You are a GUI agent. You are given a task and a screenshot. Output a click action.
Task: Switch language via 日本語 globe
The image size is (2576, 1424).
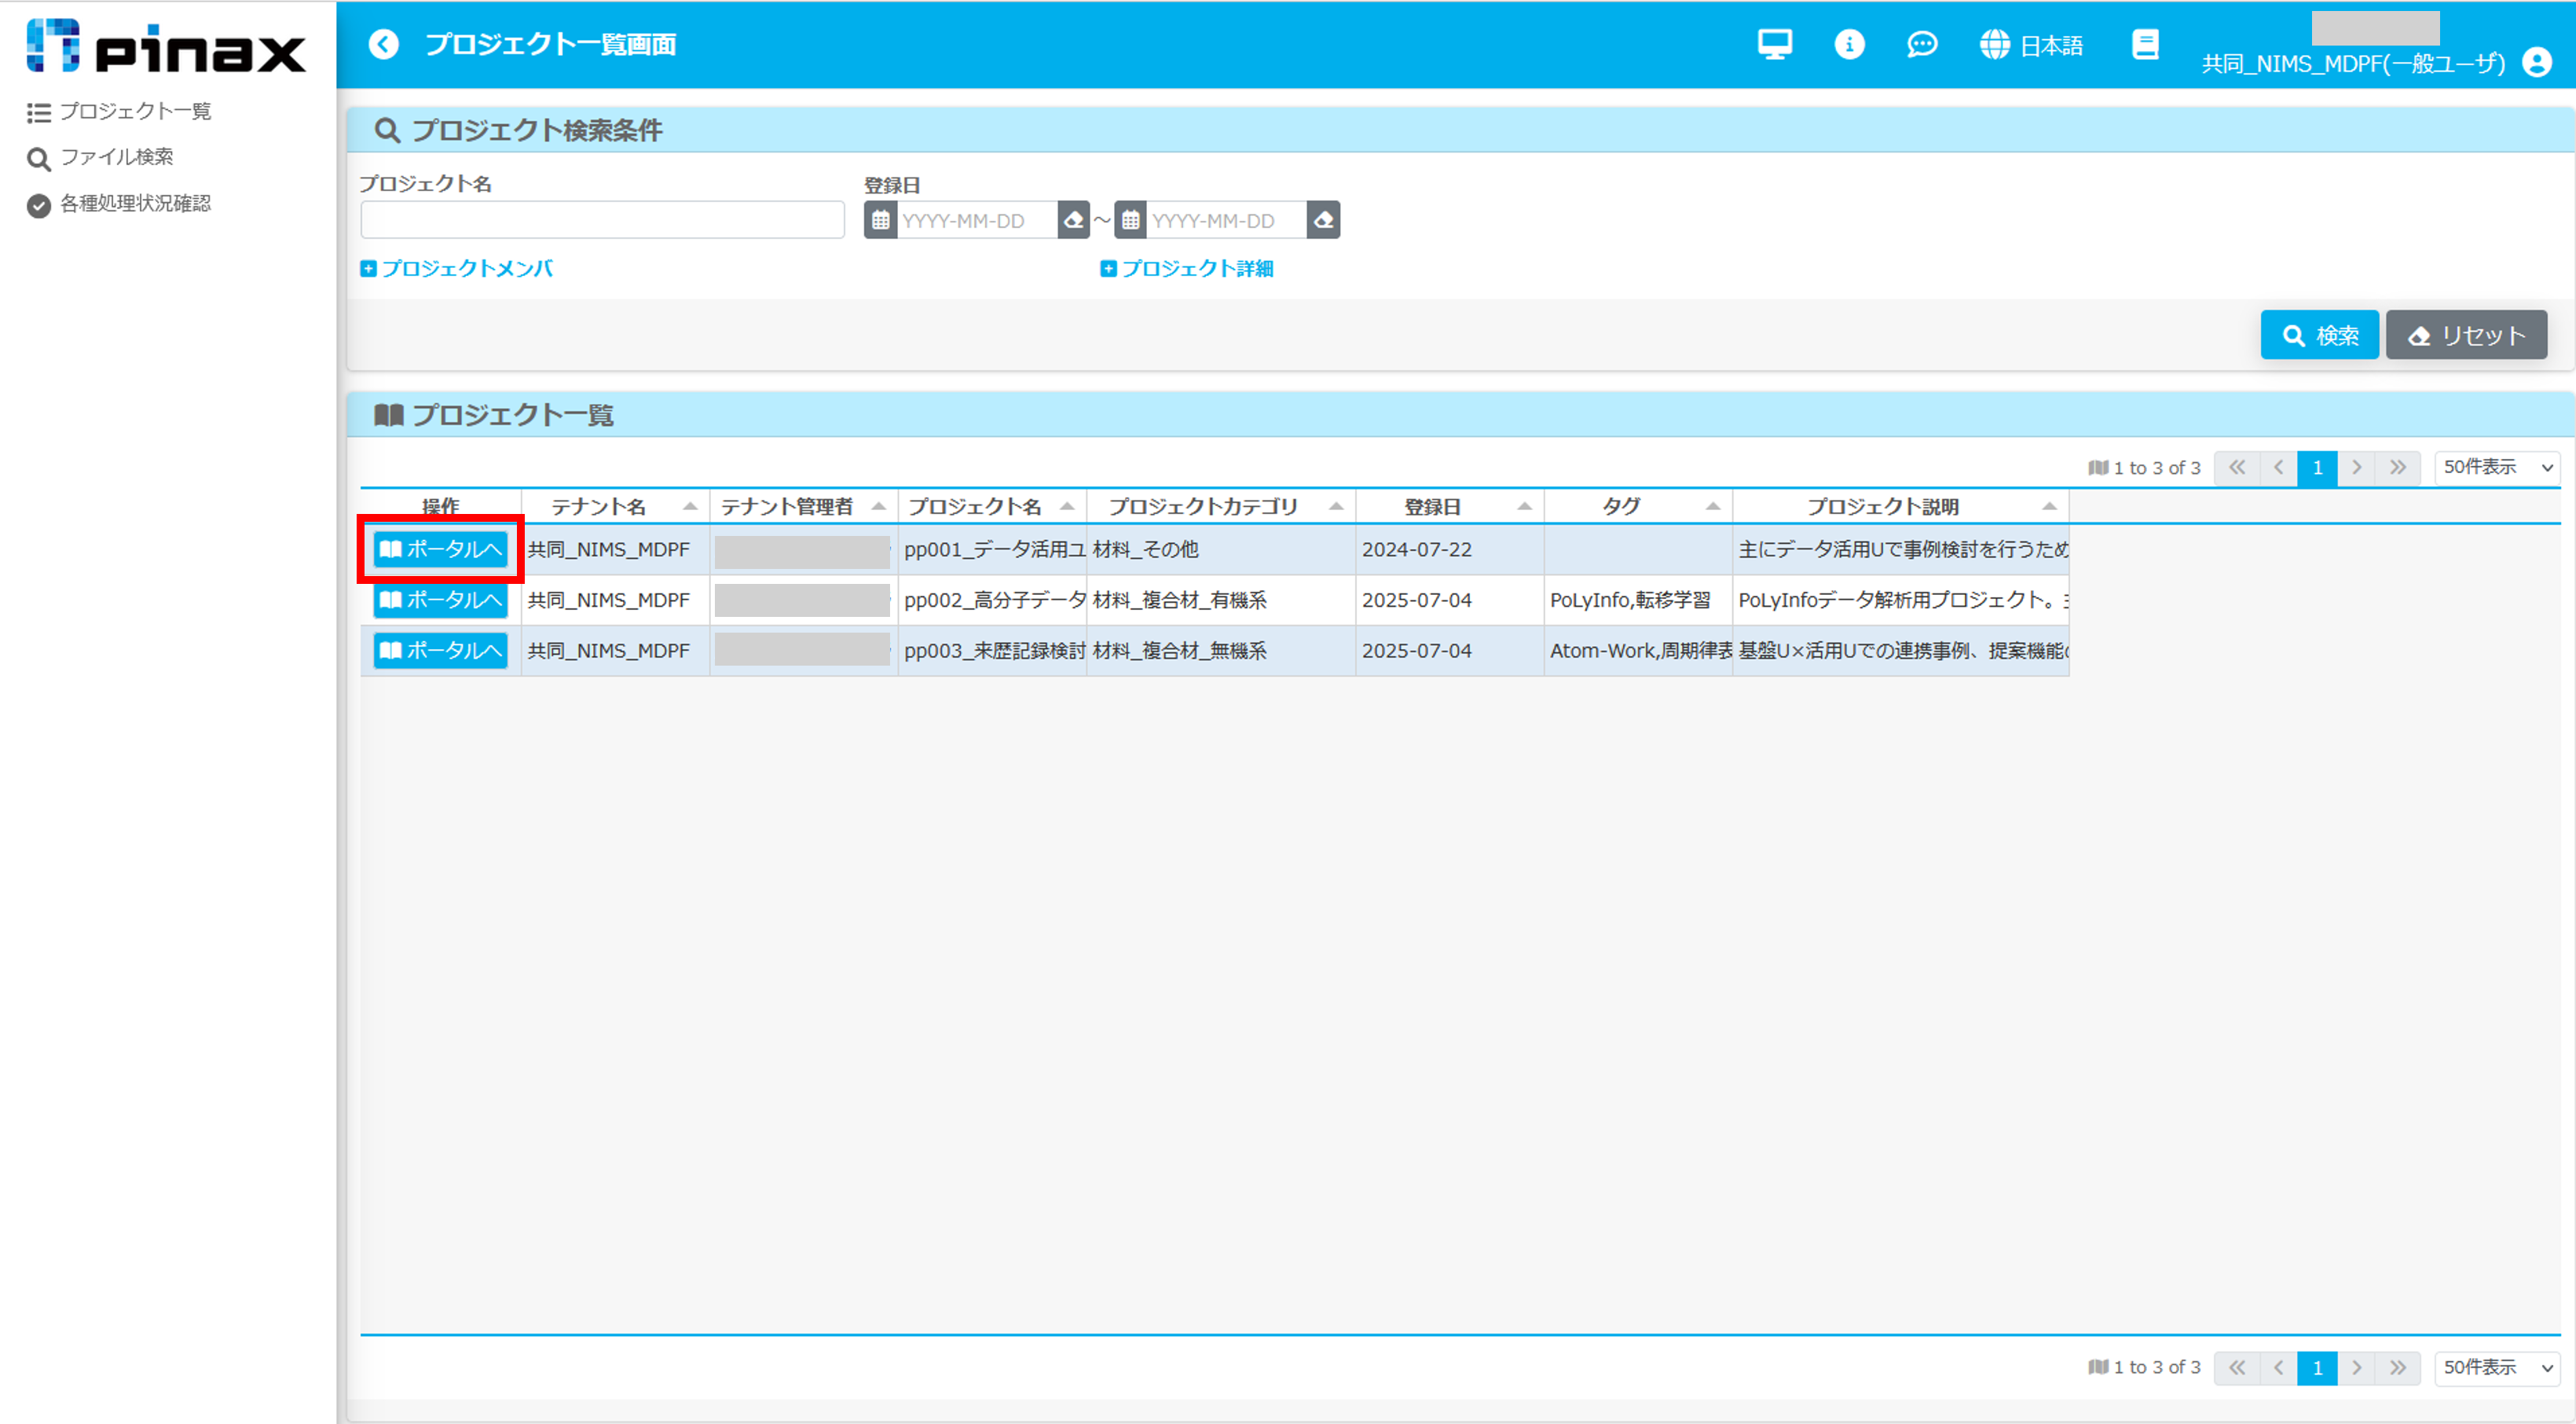coord(2030,45)
